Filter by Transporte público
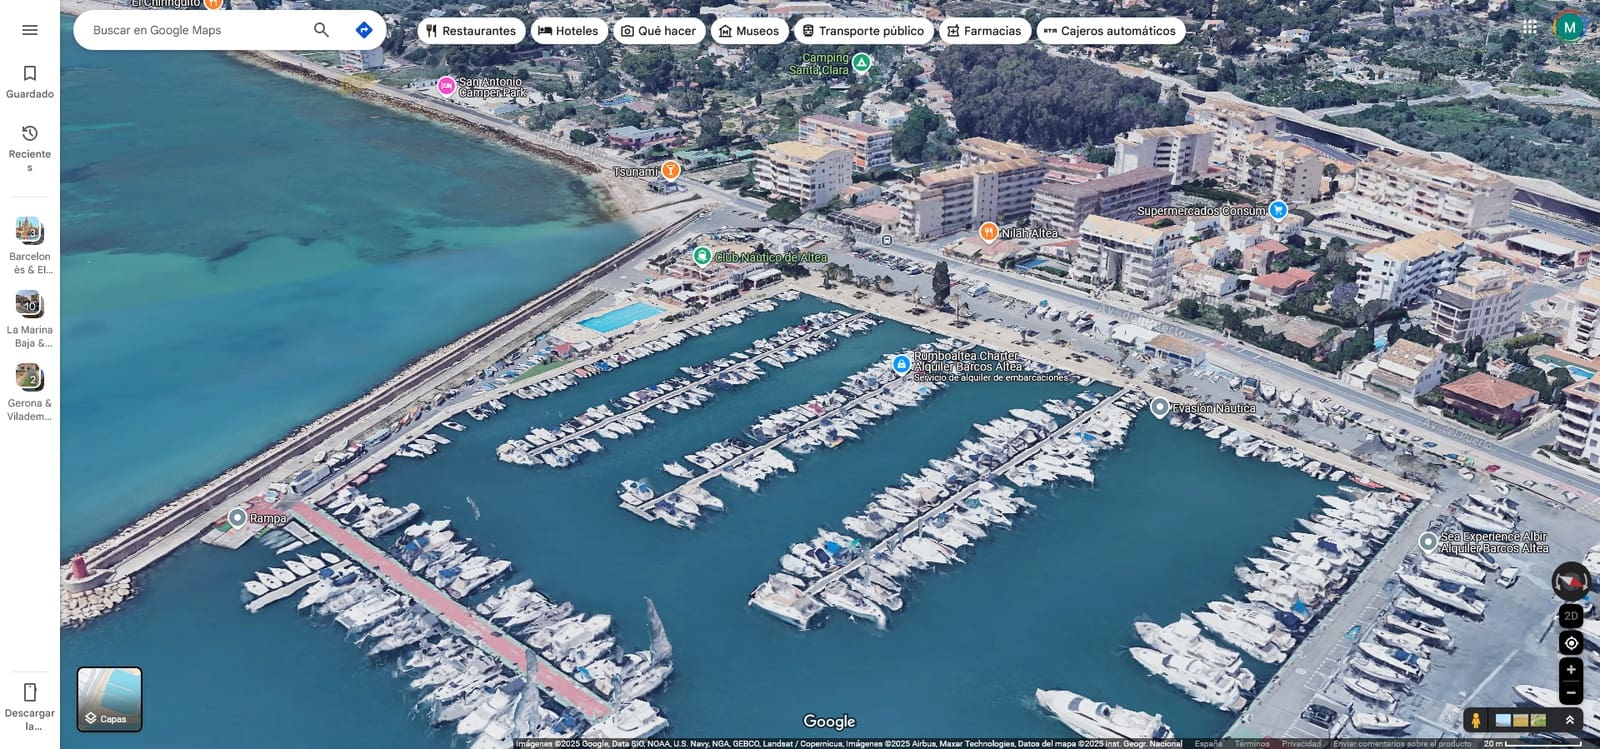 pyautogui.click(x=862, y=31)
